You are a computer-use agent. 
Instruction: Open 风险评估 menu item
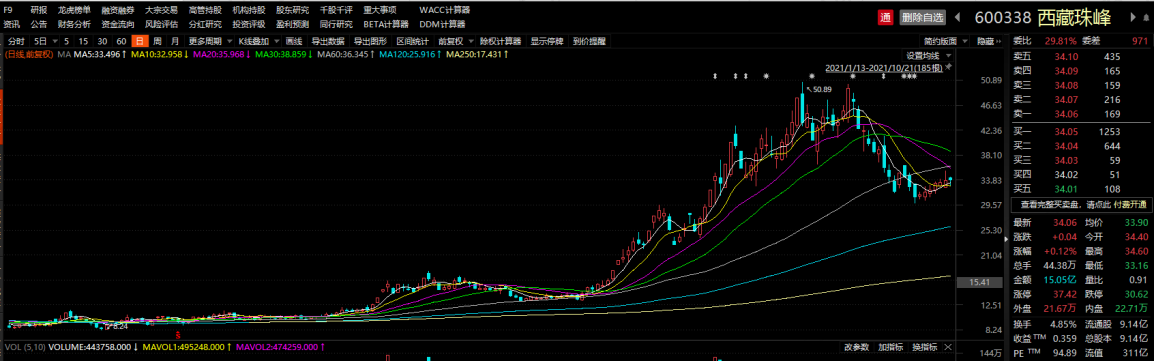[x=161, y=24]
